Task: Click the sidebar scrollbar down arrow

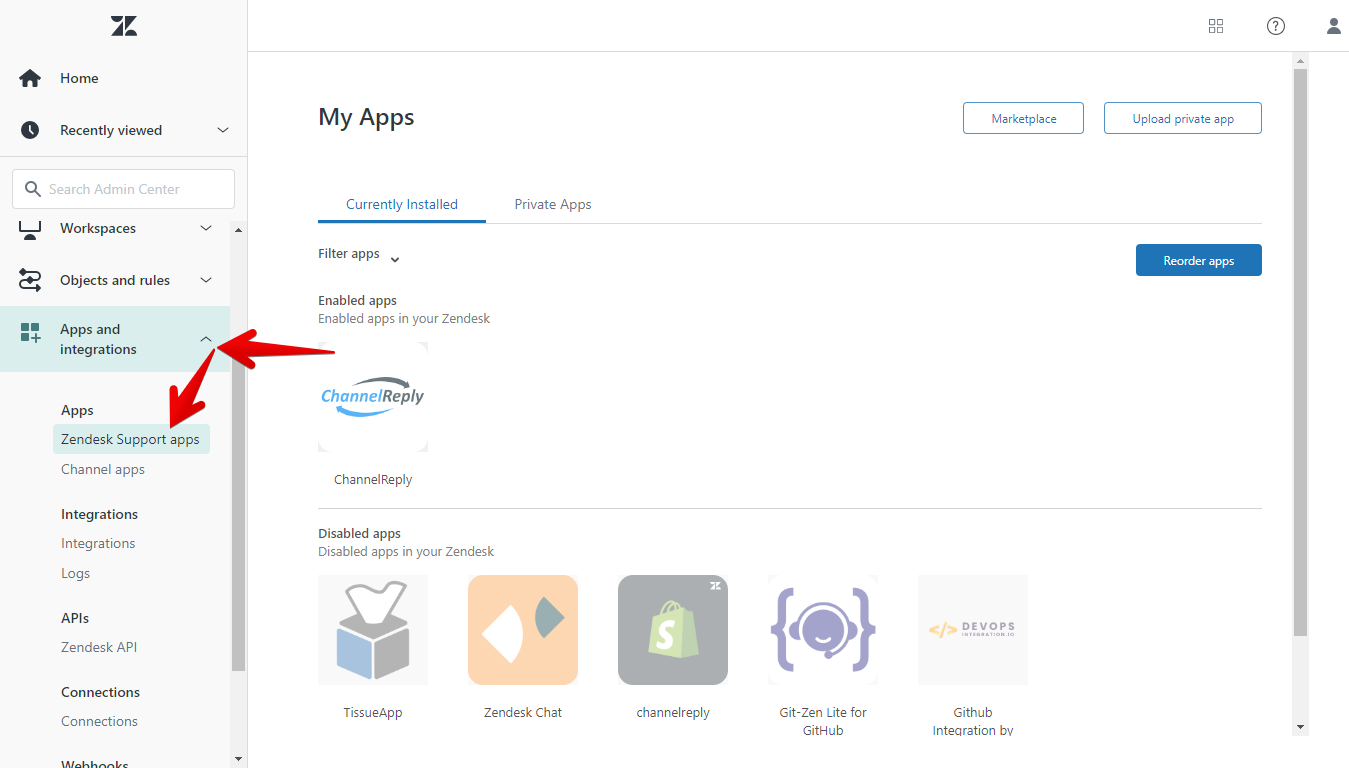Action: point(238,759)
